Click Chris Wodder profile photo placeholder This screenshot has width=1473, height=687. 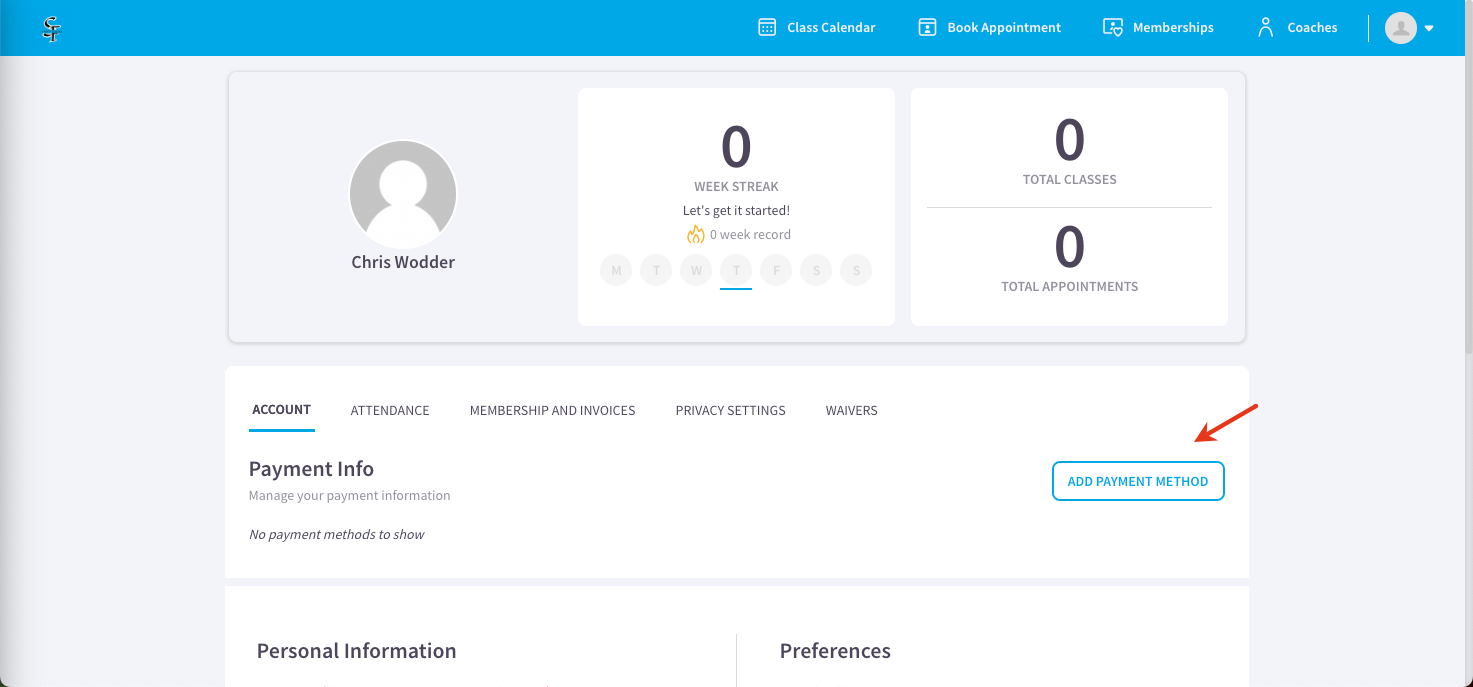coord(403,194)
